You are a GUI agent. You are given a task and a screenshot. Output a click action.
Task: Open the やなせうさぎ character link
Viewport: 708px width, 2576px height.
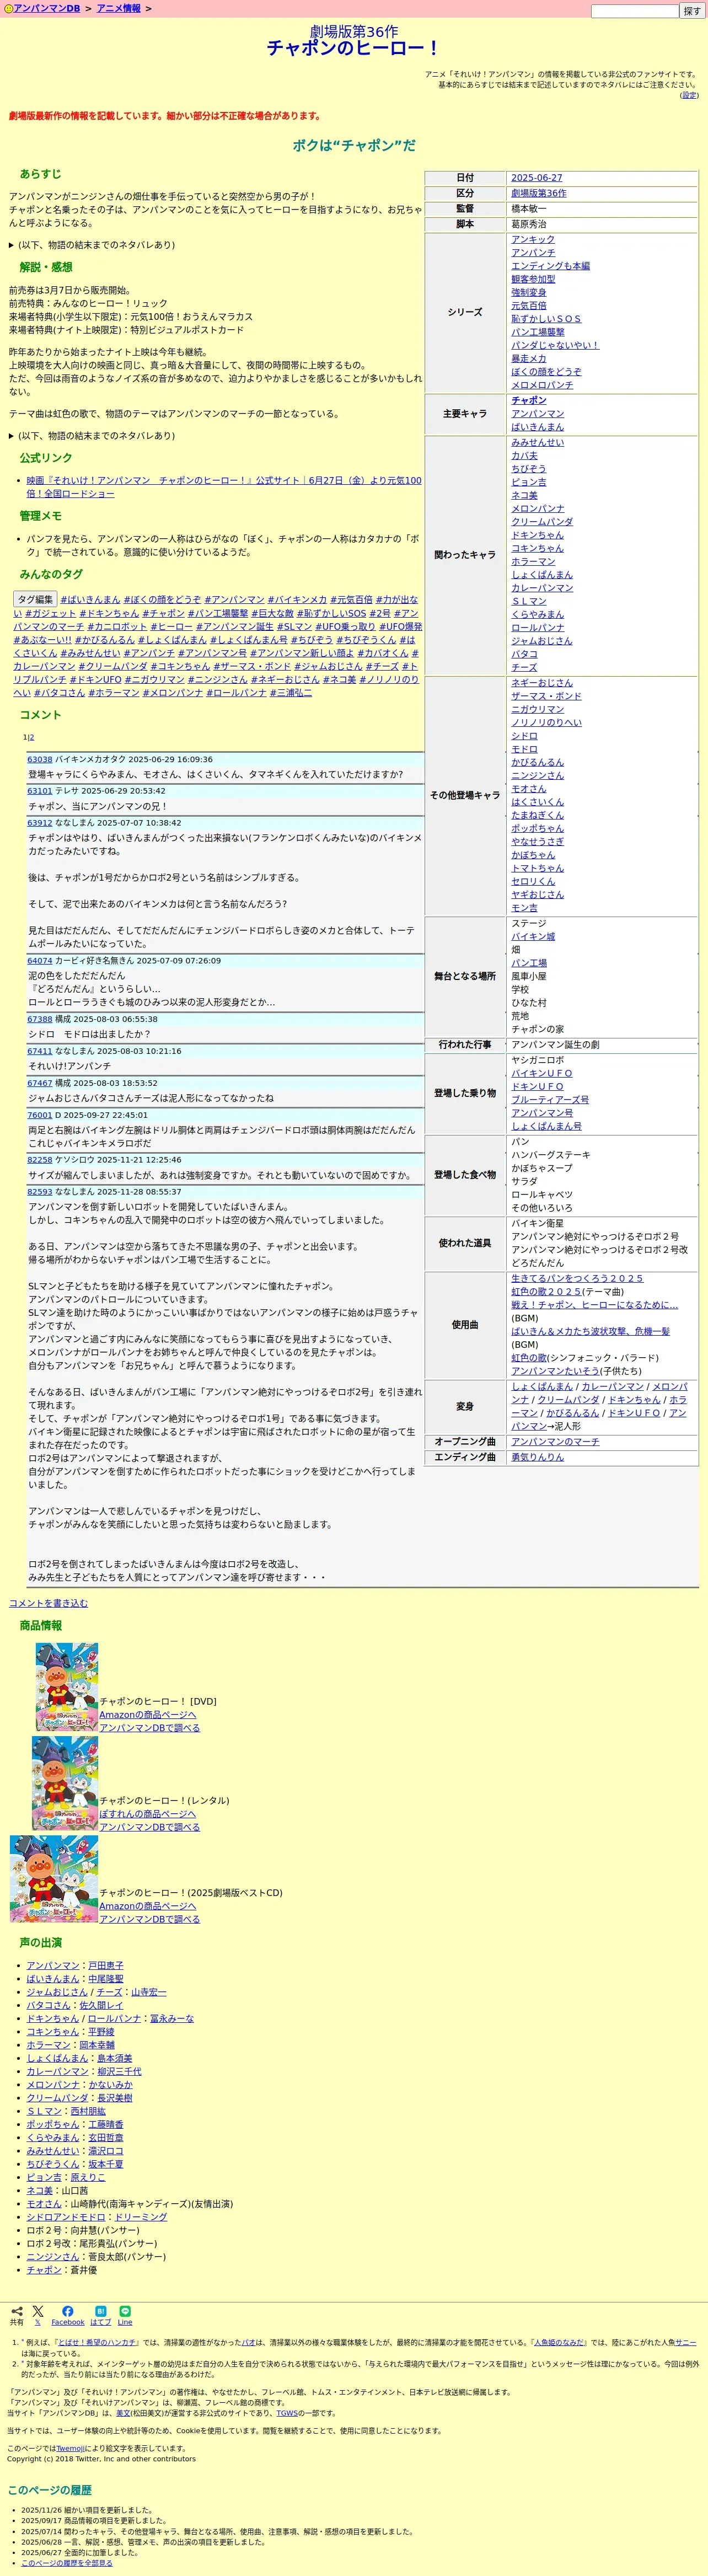coord(537,841)
